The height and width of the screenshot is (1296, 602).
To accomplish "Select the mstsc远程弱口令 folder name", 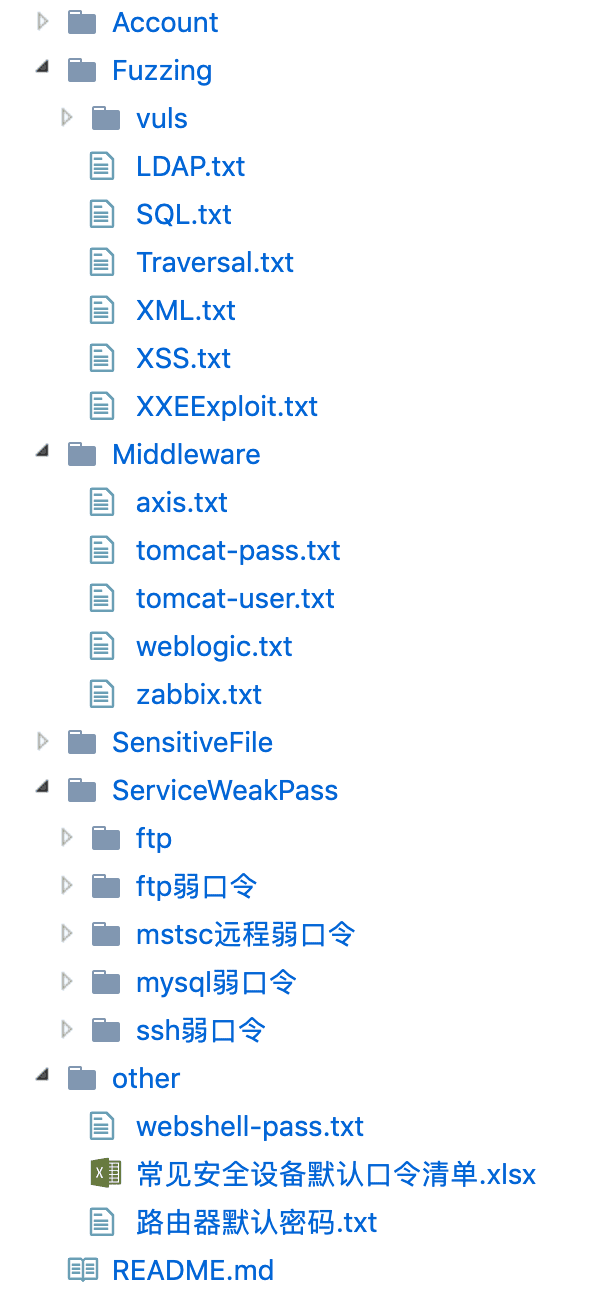I will (245, 934).
